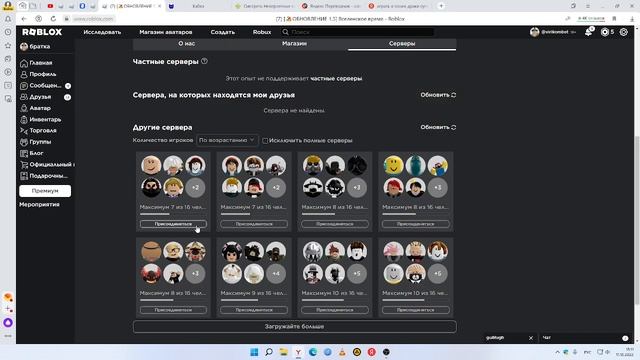Switch to the Магазин tab
This screenshot has width=640, height=360.
pyautogui.click(x=294, y=44)
